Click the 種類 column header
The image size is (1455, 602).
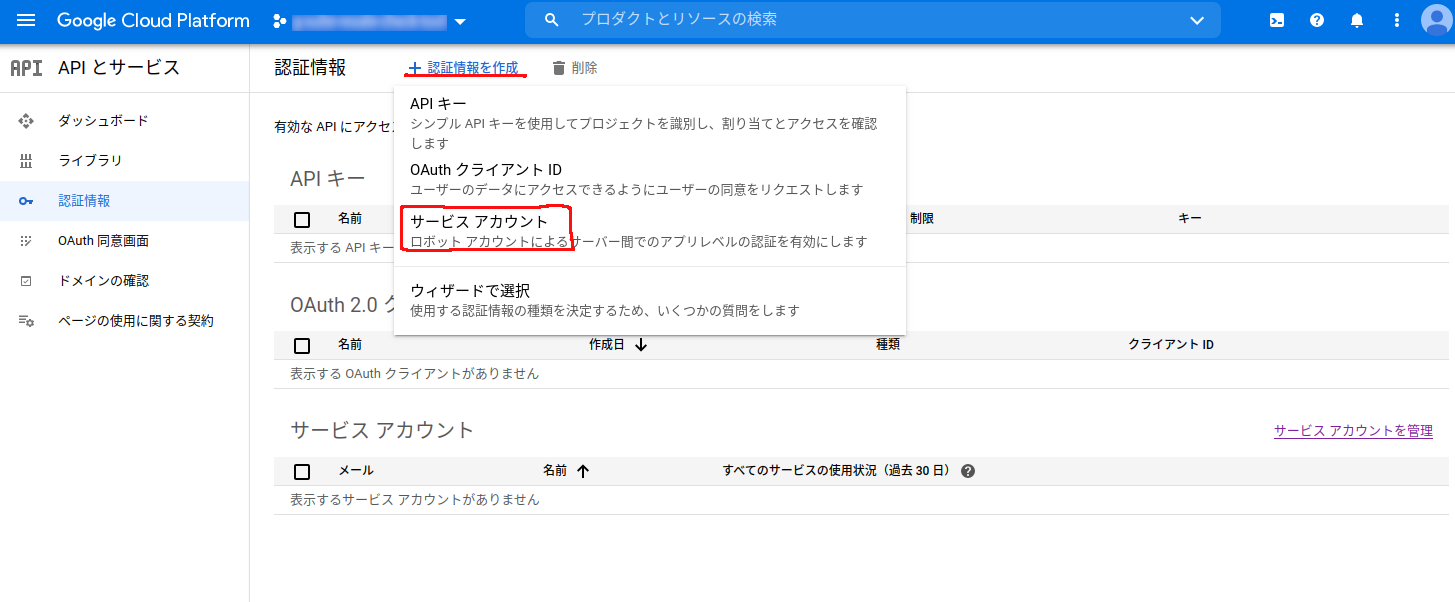pyautogui.click(x=888, y=344)
